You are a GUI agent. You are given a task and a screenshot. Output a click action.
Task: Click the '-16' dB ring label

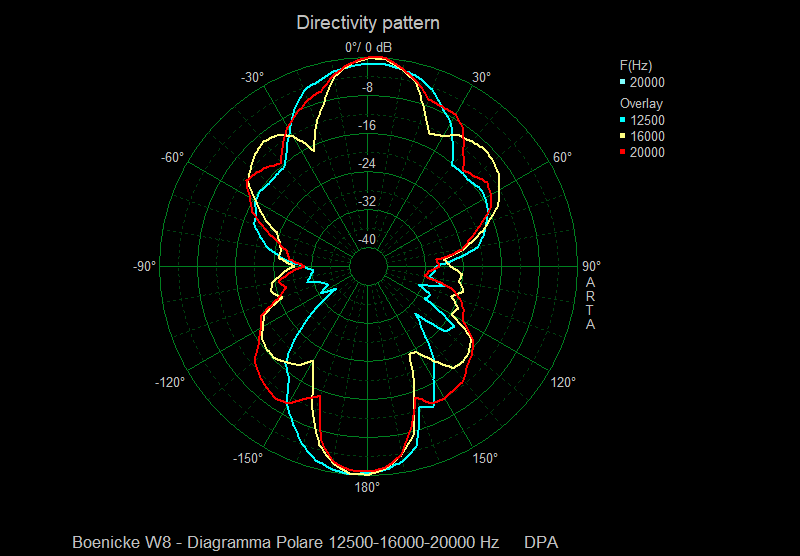tap(367, 125)
